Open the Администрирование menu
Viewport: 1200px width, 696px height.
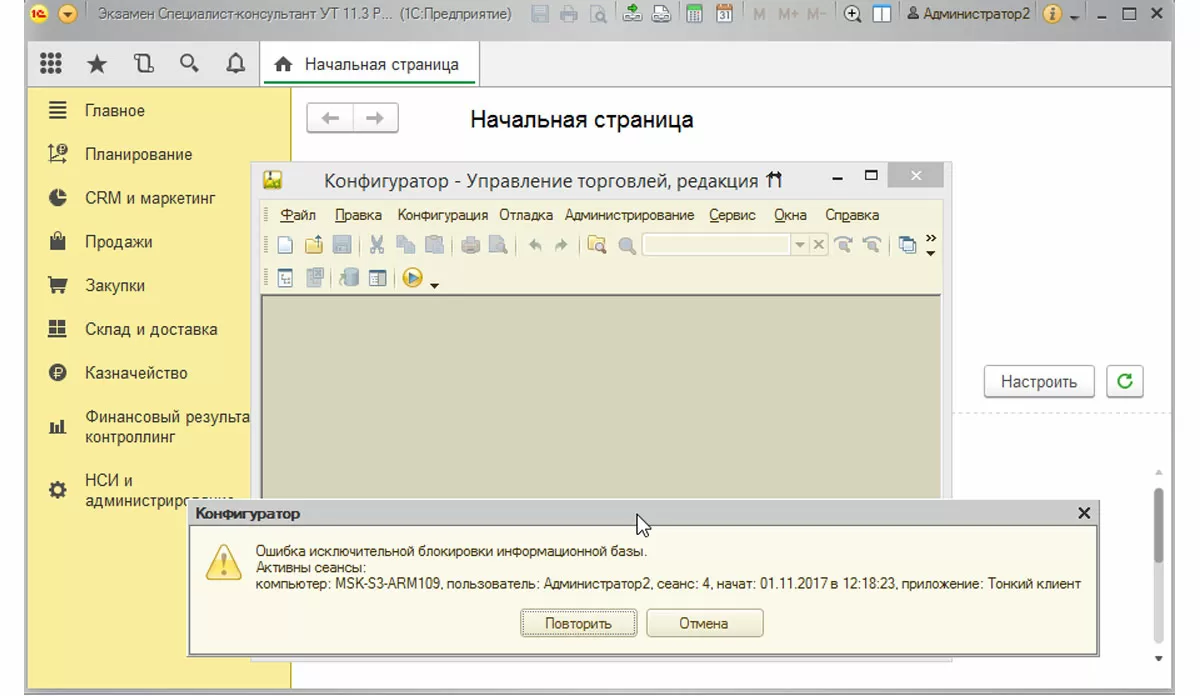629,215
